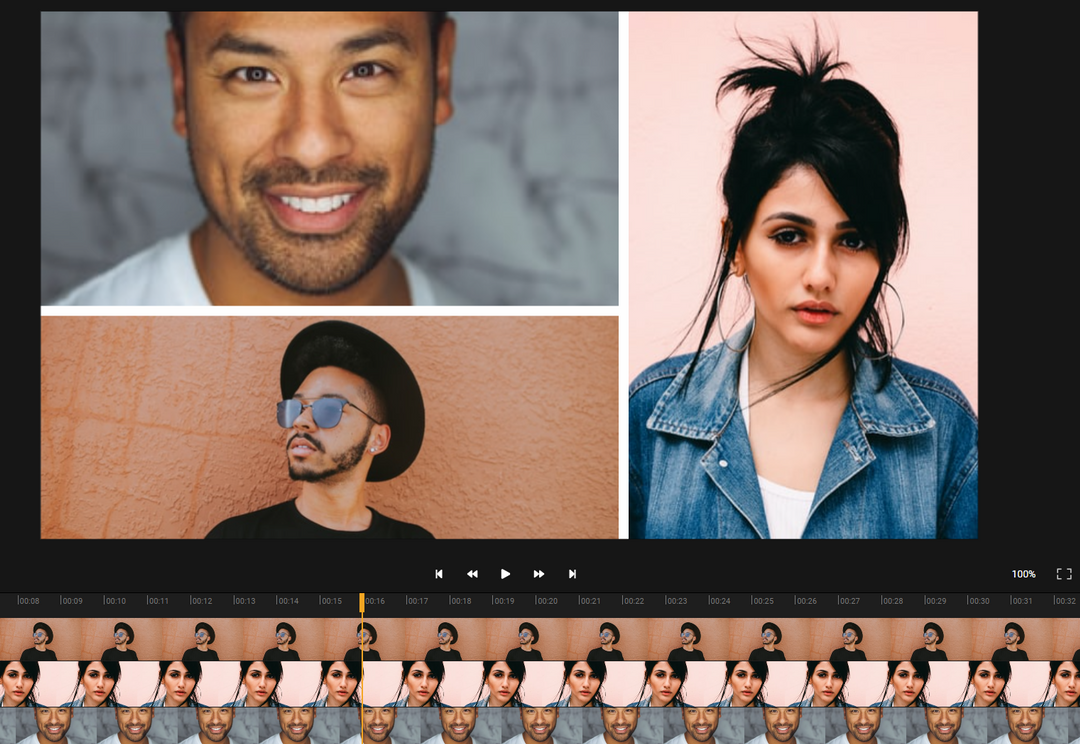Click the 100% zoom level control
Screen dimensions: 1080x744
[x=1025, y=573]
